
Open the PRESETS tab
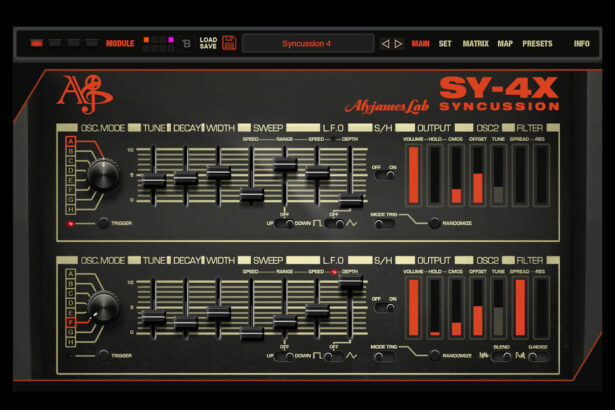537,44
